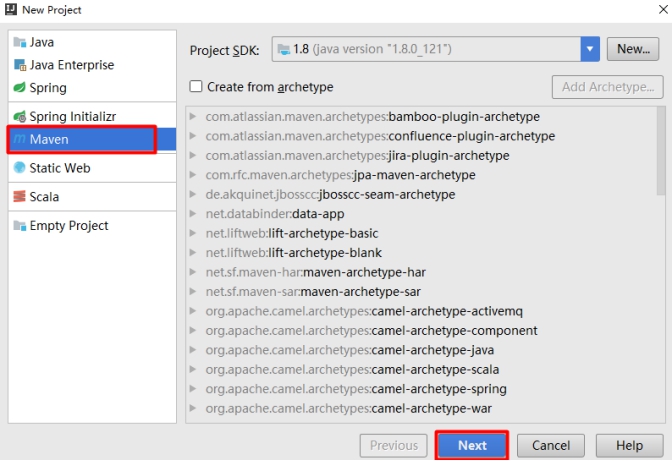Expand maven-archetype-har node
672x461 pixels.
click(193, 272)
